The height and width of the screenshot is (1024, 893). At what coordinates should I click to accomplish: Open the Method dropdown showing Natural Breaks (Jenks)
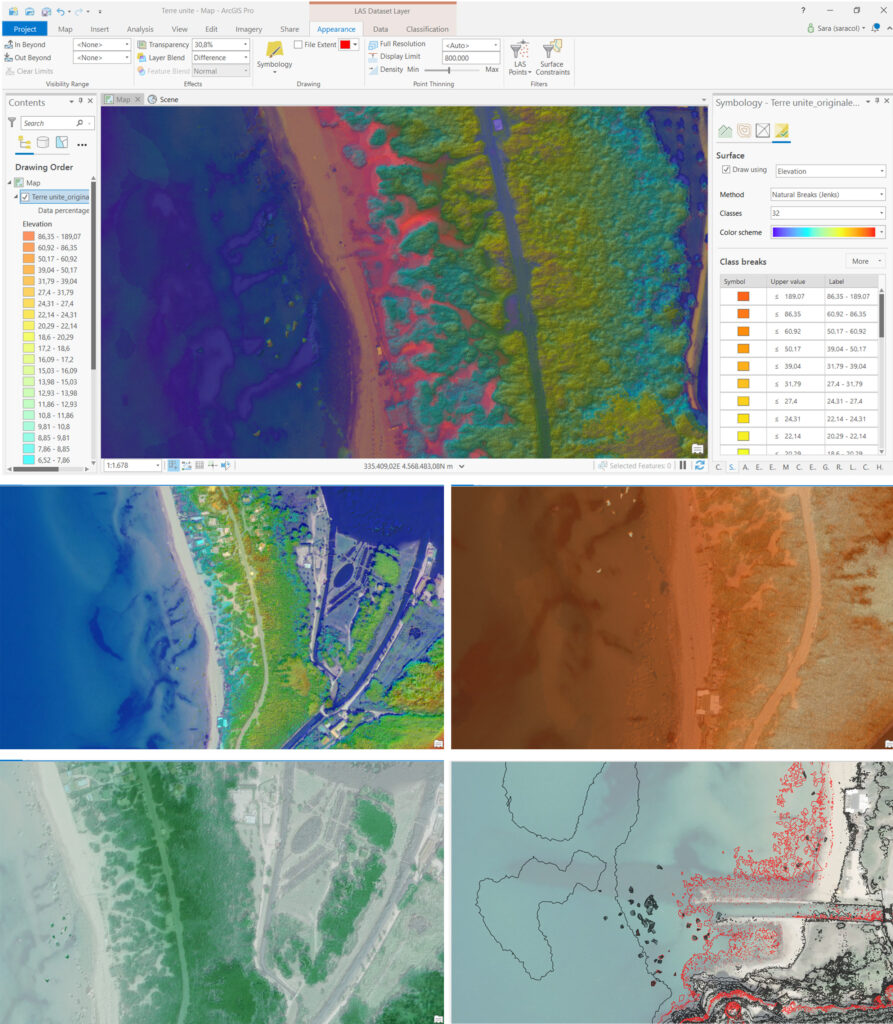tap(827, 194)
